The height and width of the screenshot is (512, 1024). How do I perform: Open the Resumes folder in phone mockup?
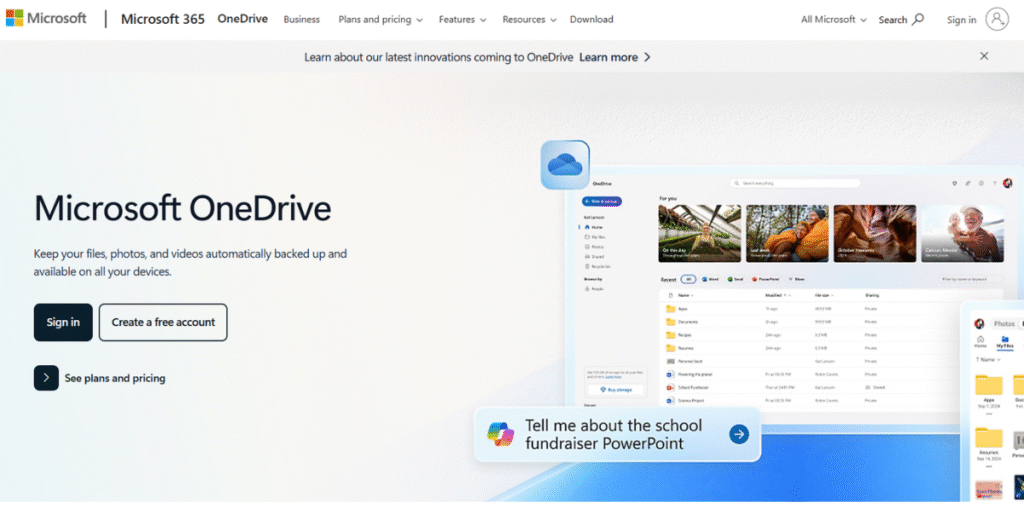(989, 443)
